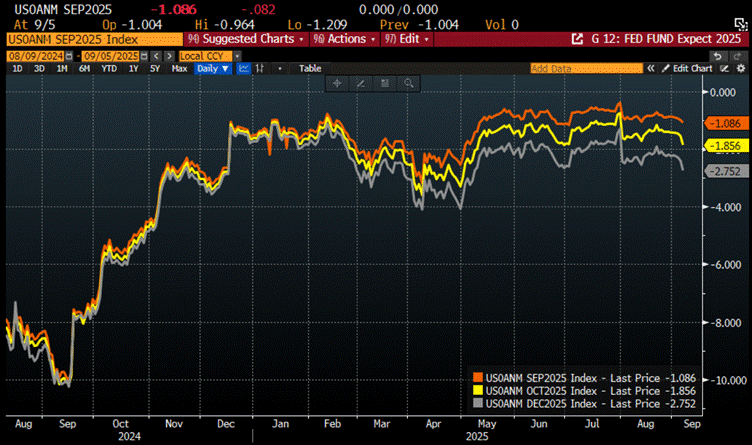Image resolution: width=752 pixels, height=445 pixels.
Task: Collapse panel with double left chevron
Action: (x=651, y=69)
